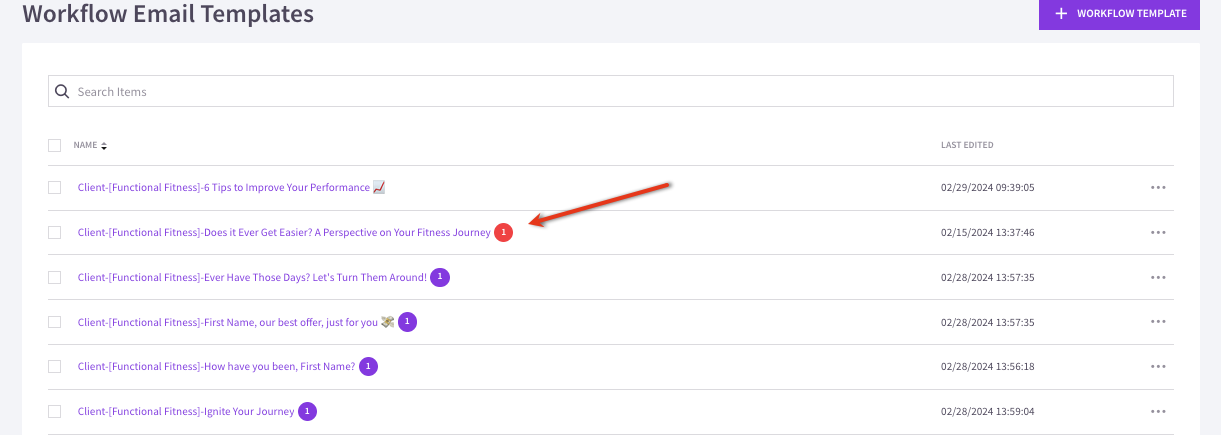Click the search magnifier icon
This screenshot has width=1221, height=435.
coord(61,91)
